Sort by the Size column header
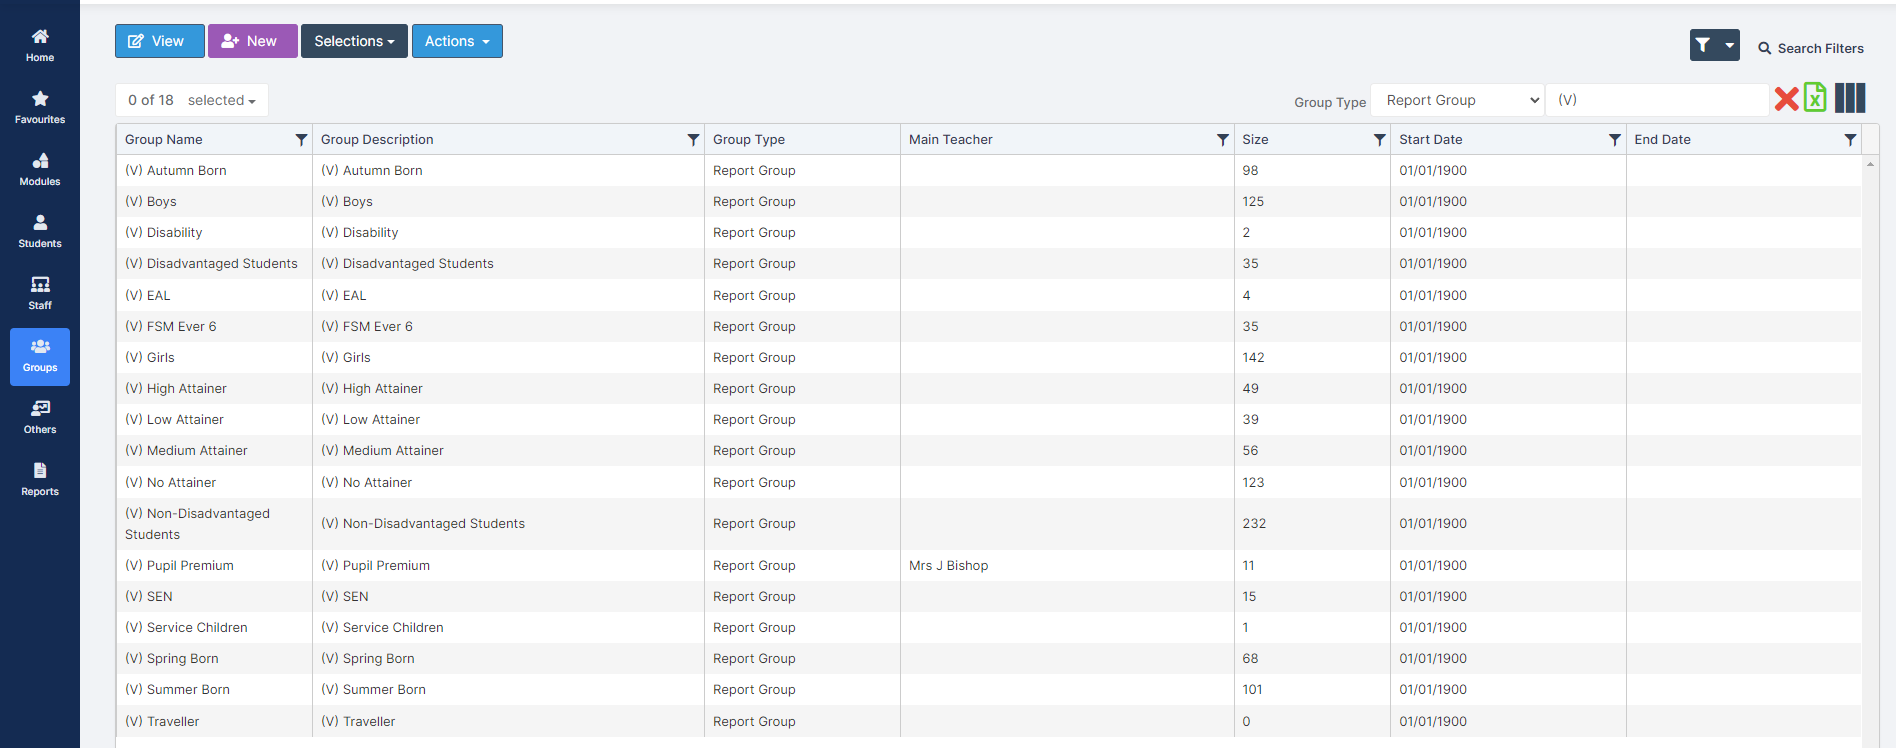Screen dimensions: 1896x748 point(1255,140)
